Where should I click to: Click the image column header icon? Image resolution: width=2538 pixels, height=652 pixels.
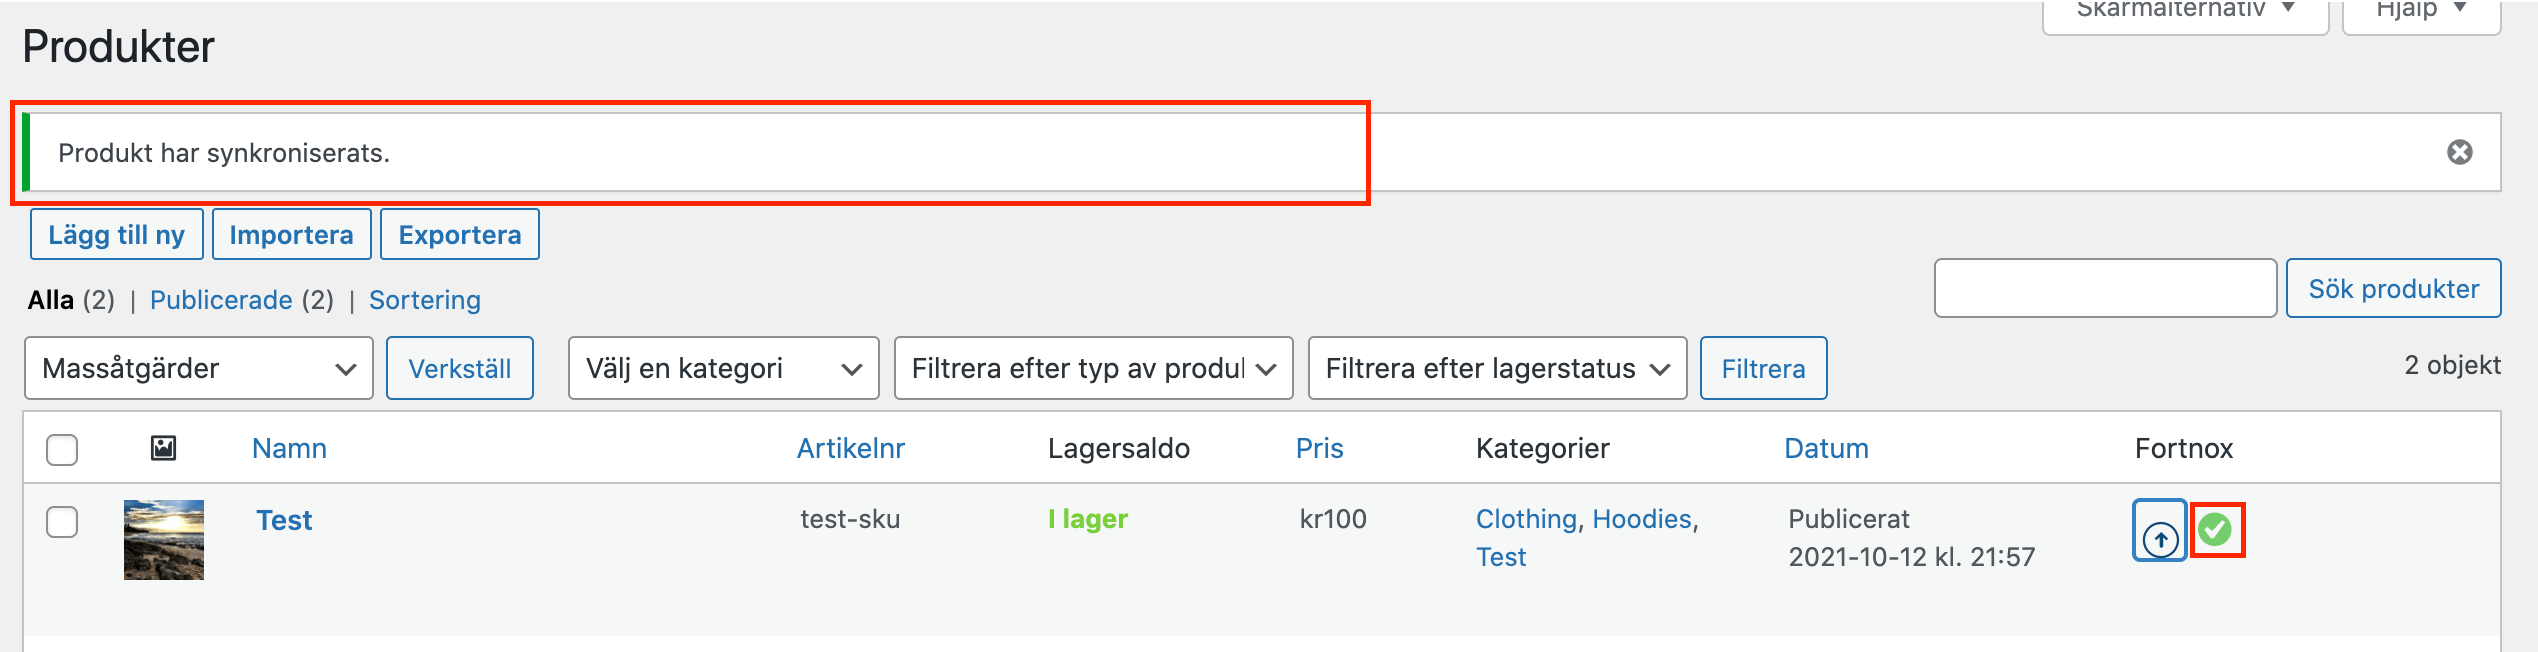[x=163, y=448]
